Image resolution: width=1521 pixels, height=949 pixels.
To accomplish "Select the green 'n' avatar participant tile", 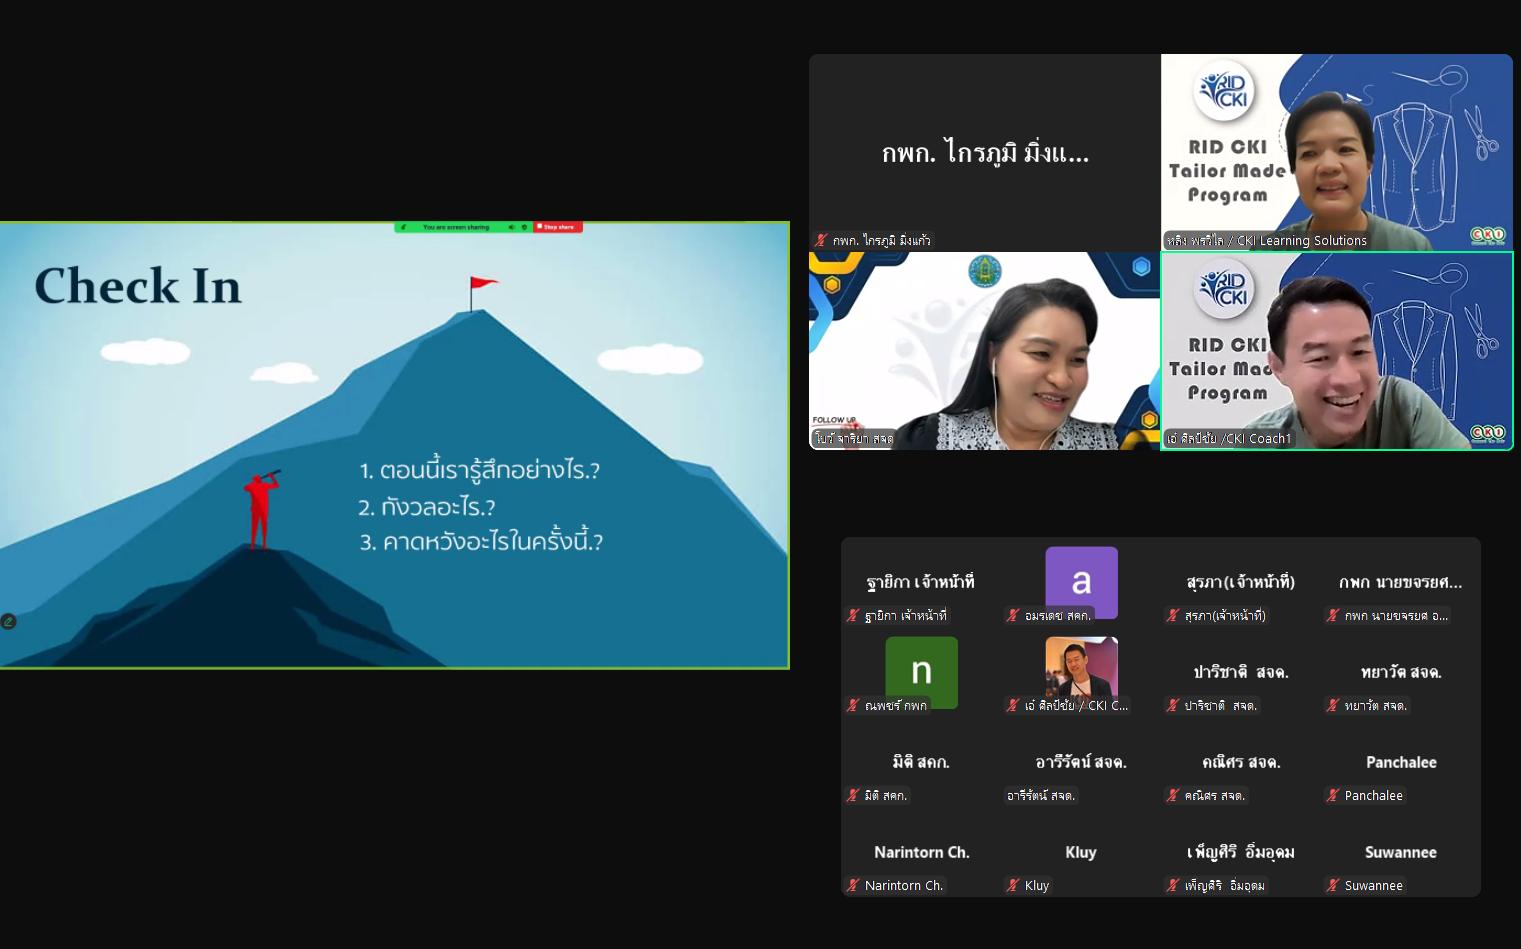I will [921, 670].
